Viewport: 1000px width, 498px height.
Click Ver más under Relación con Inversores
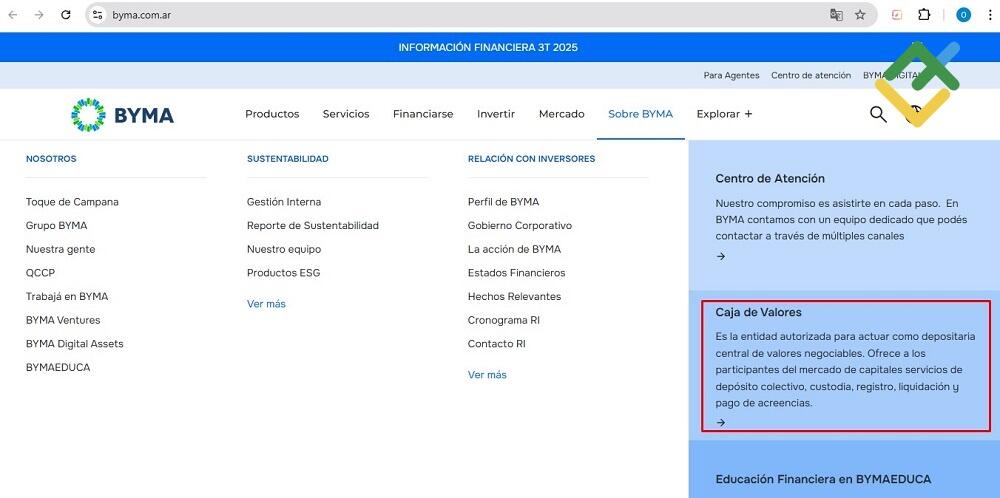[x=487, y=375]
